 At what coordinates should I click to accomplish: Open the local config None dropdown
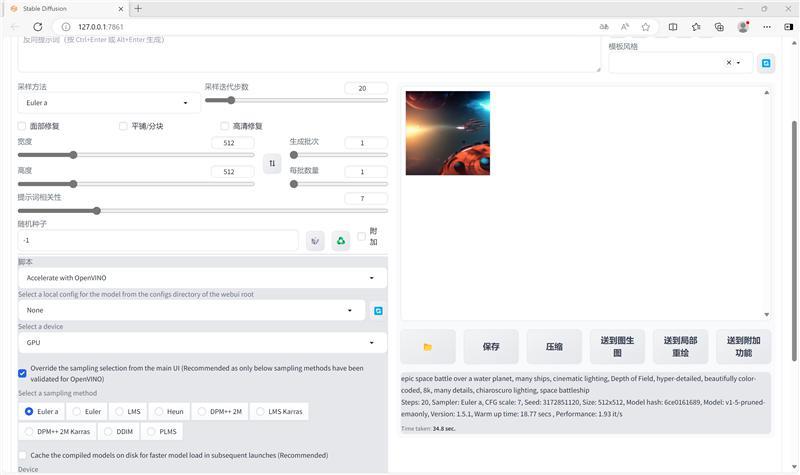coord(191,310)
